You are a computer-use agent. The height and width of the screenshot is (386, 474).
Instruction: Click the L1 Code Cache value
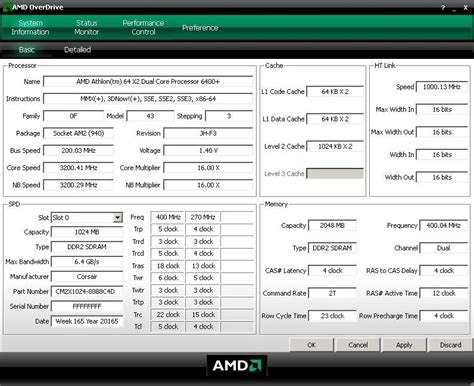click(335, 92)
